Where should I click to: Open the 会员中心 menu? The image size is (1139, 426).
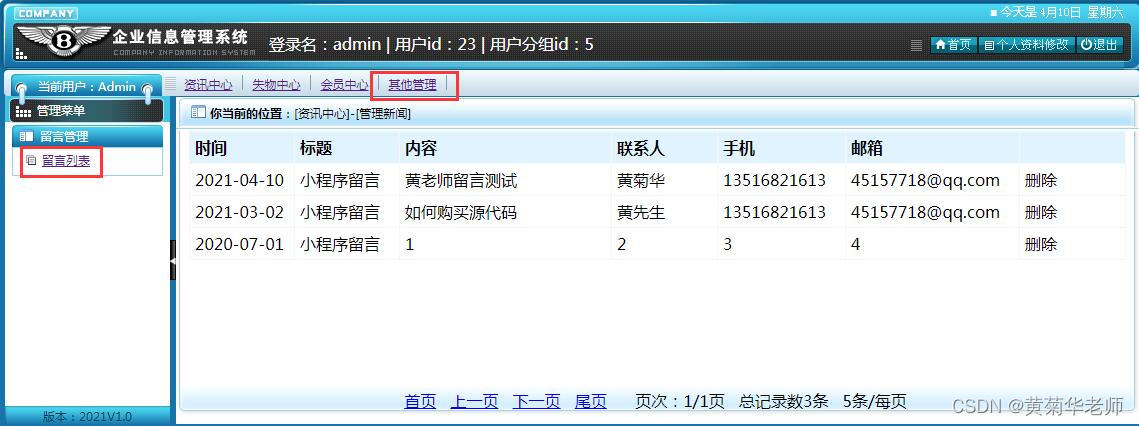[344, 84]
